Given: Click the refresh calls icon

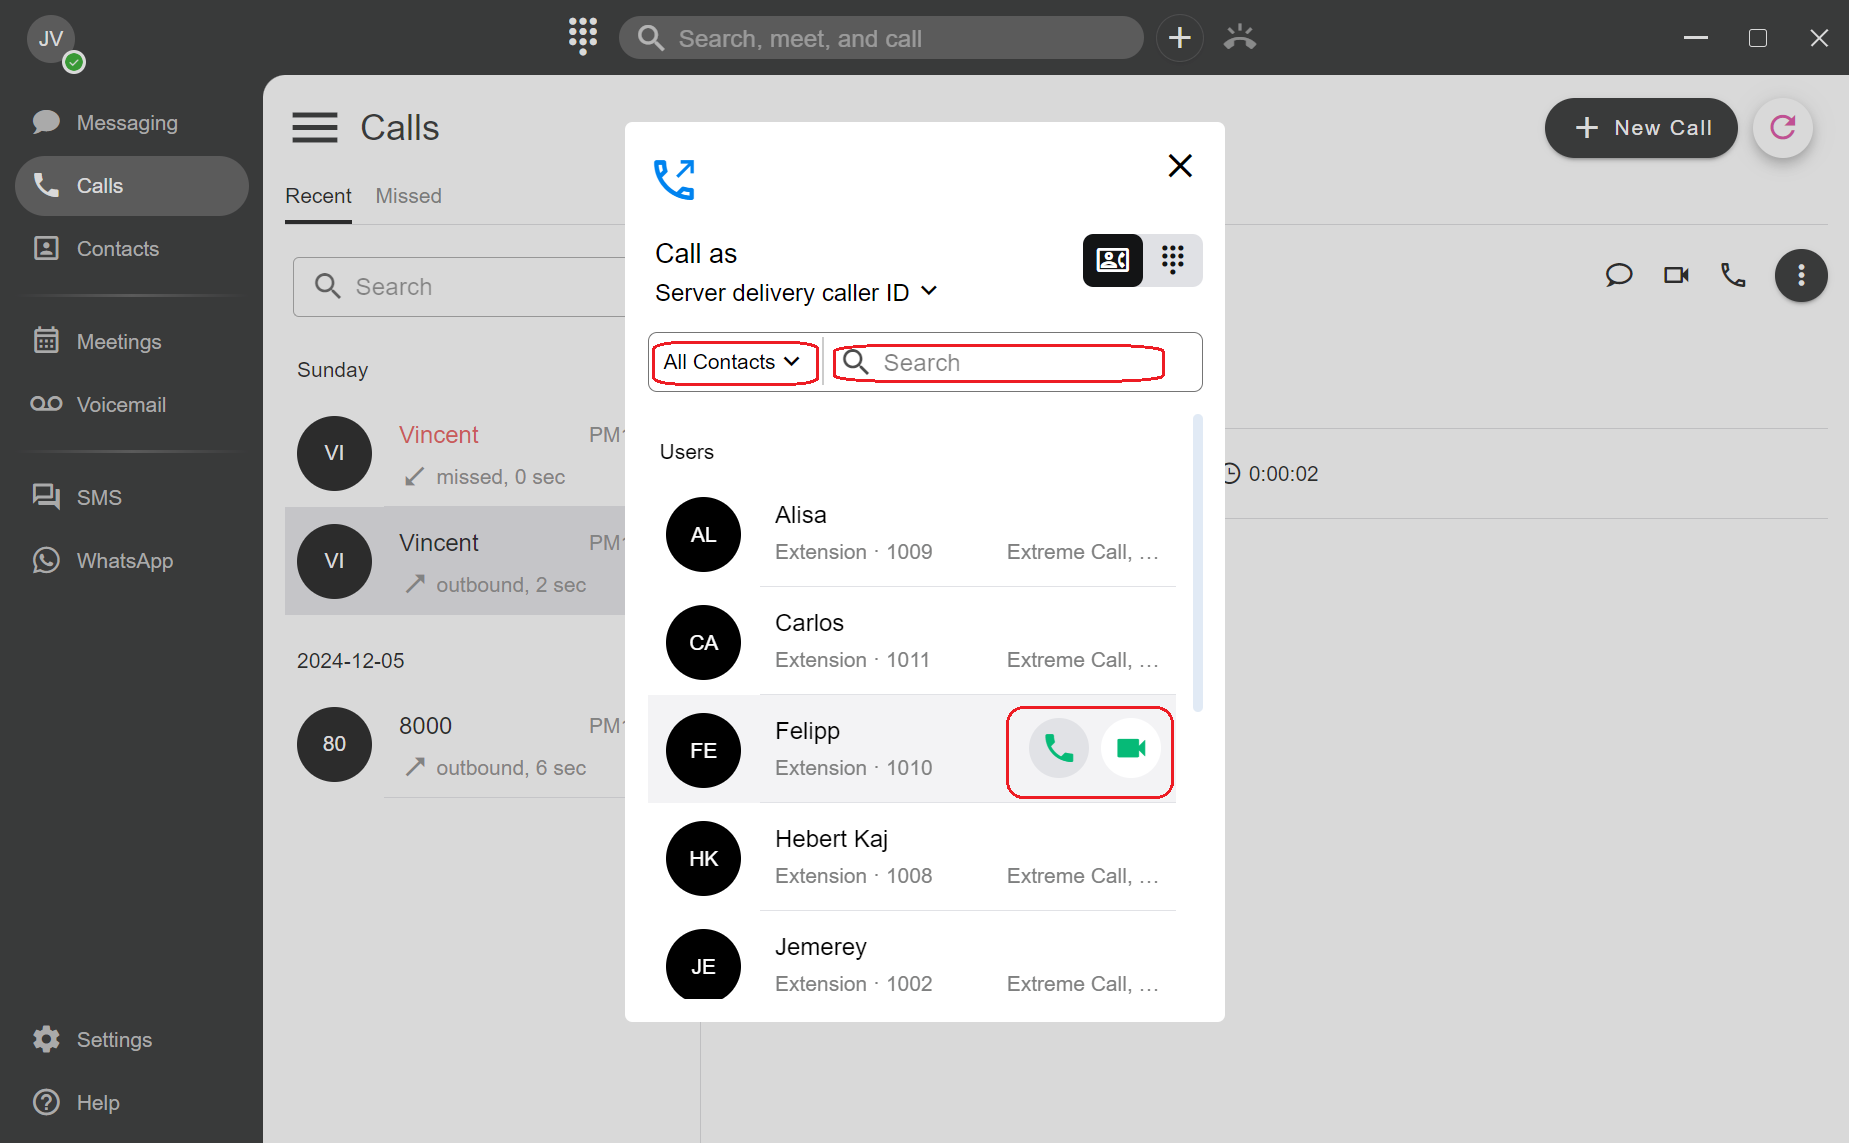Looking at the screenshot, I should tap(1782, 128).
